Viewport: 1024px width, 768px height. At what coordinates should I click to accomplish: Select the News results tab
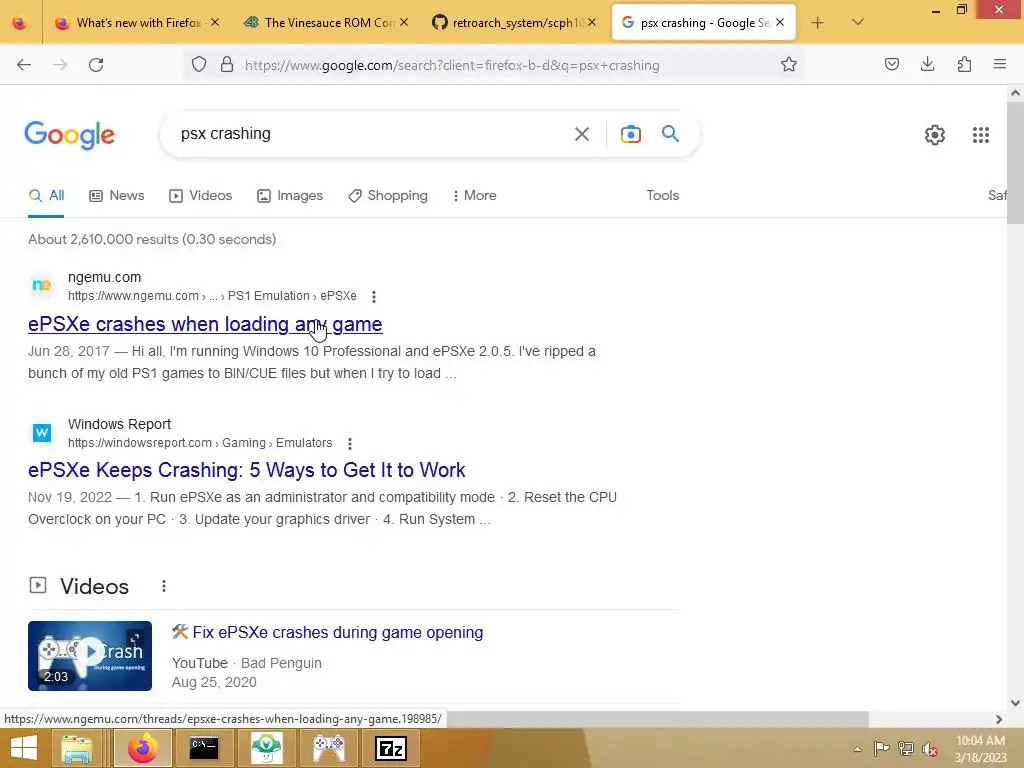click(x=117, y=195)
